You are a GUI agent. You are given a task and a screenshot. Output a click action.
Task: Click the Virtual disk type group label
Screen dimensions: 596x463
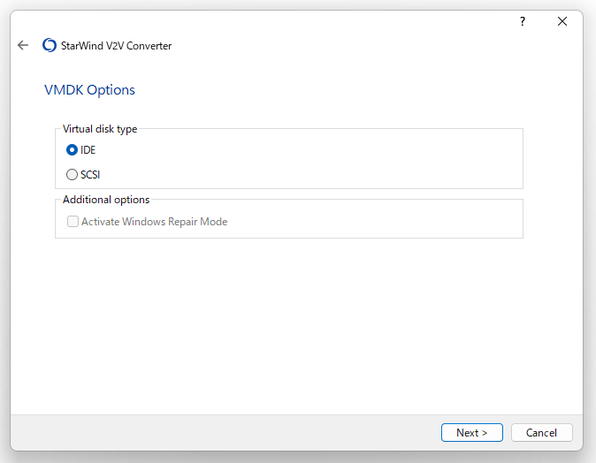point(100,129)
